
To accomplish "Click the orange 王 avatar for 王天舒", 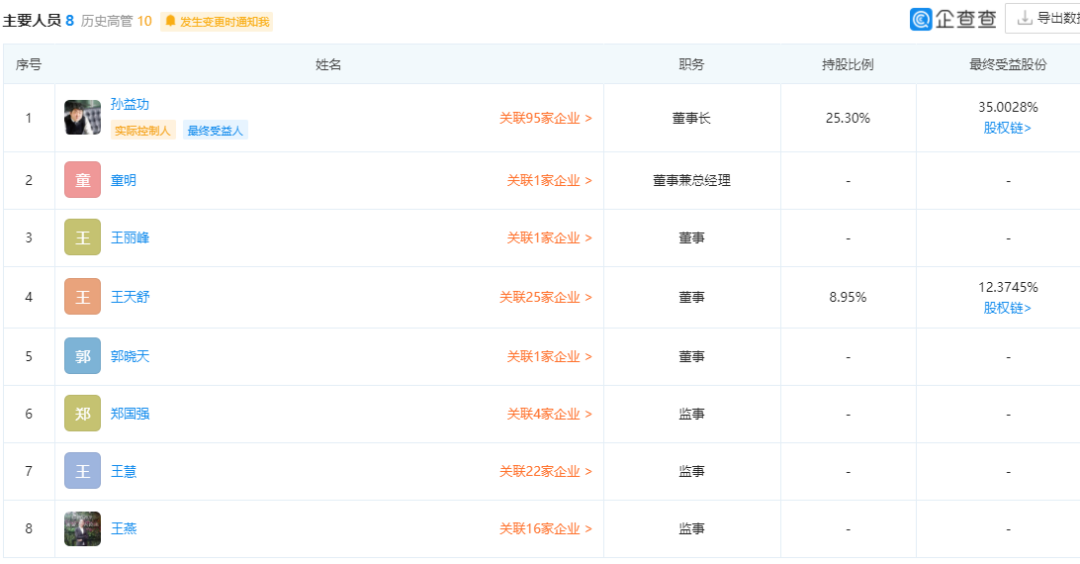I will click(83, 297).
